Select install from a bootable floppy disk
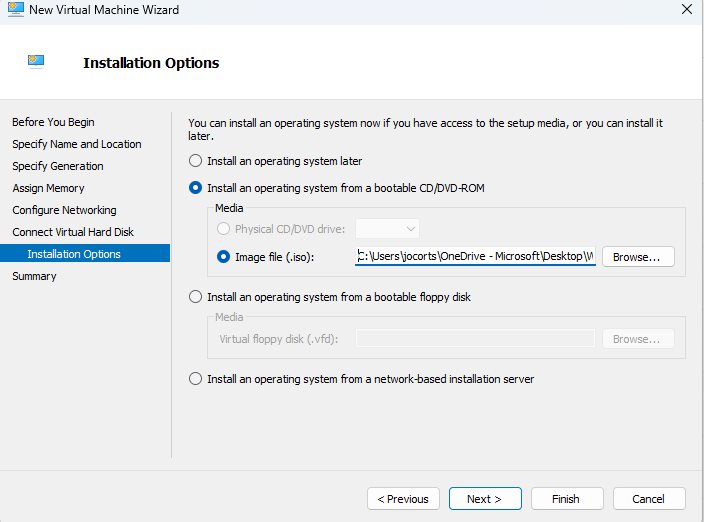Screen dimensions: 704x522 coord(195,297)
